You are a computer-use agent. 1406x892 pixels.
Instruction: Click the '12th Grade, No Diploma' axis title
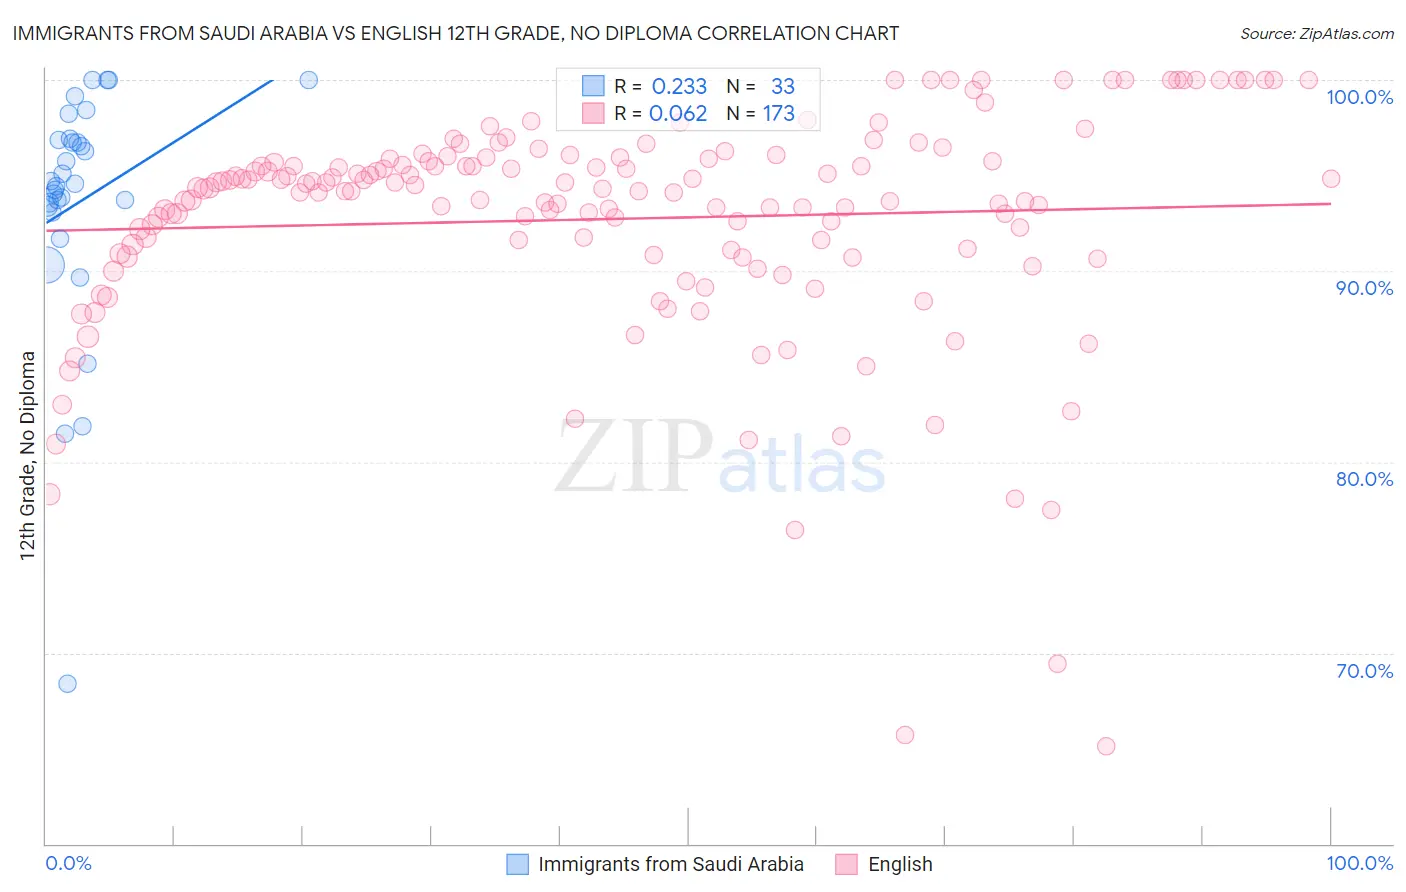[x=28, y=455]
